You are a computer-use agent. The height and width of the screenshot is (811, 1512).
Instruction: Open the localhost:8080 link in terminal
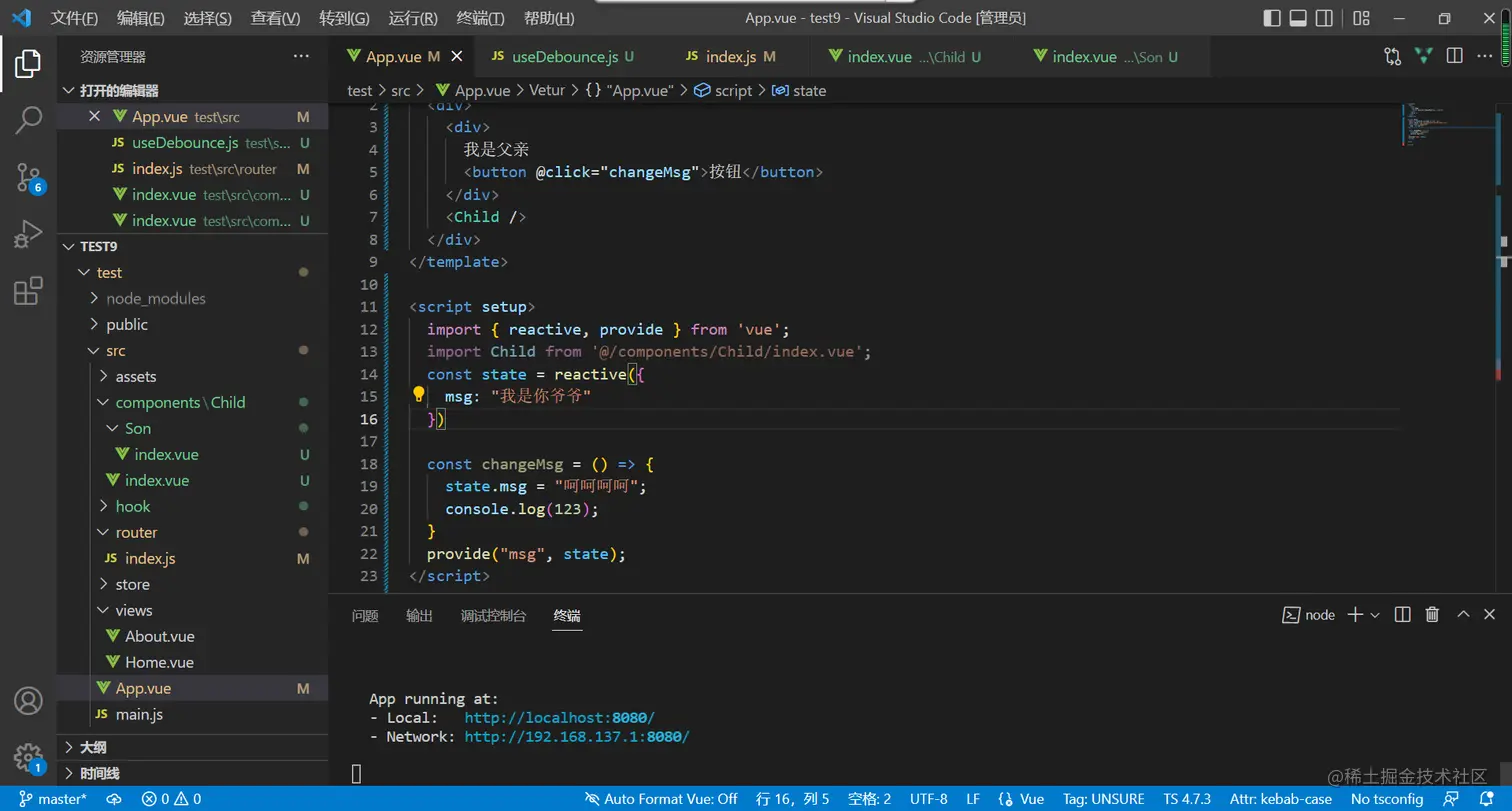coord(560,718)
